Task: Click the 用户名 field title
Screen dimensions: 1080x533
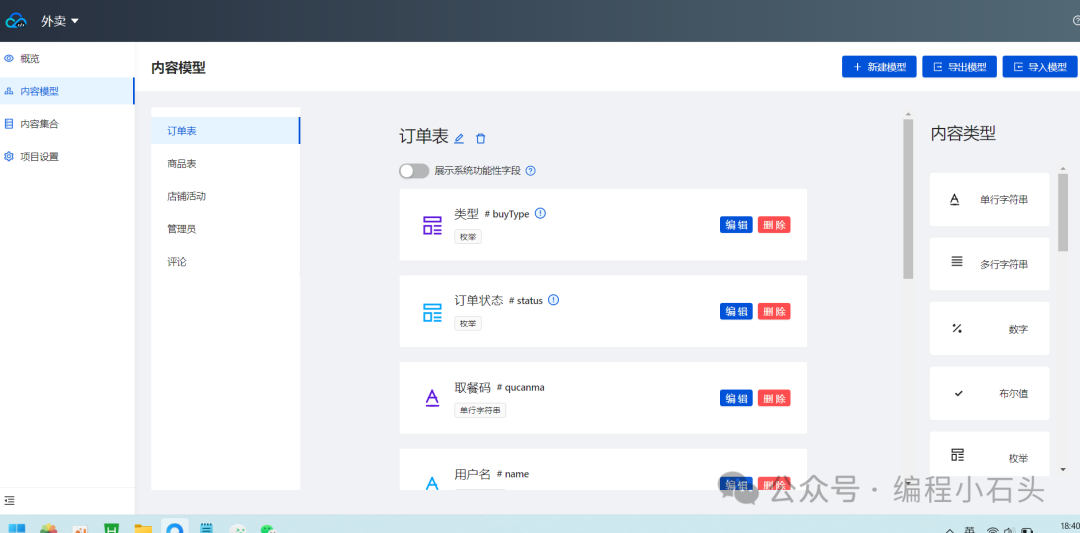Action: pos(472,474)
